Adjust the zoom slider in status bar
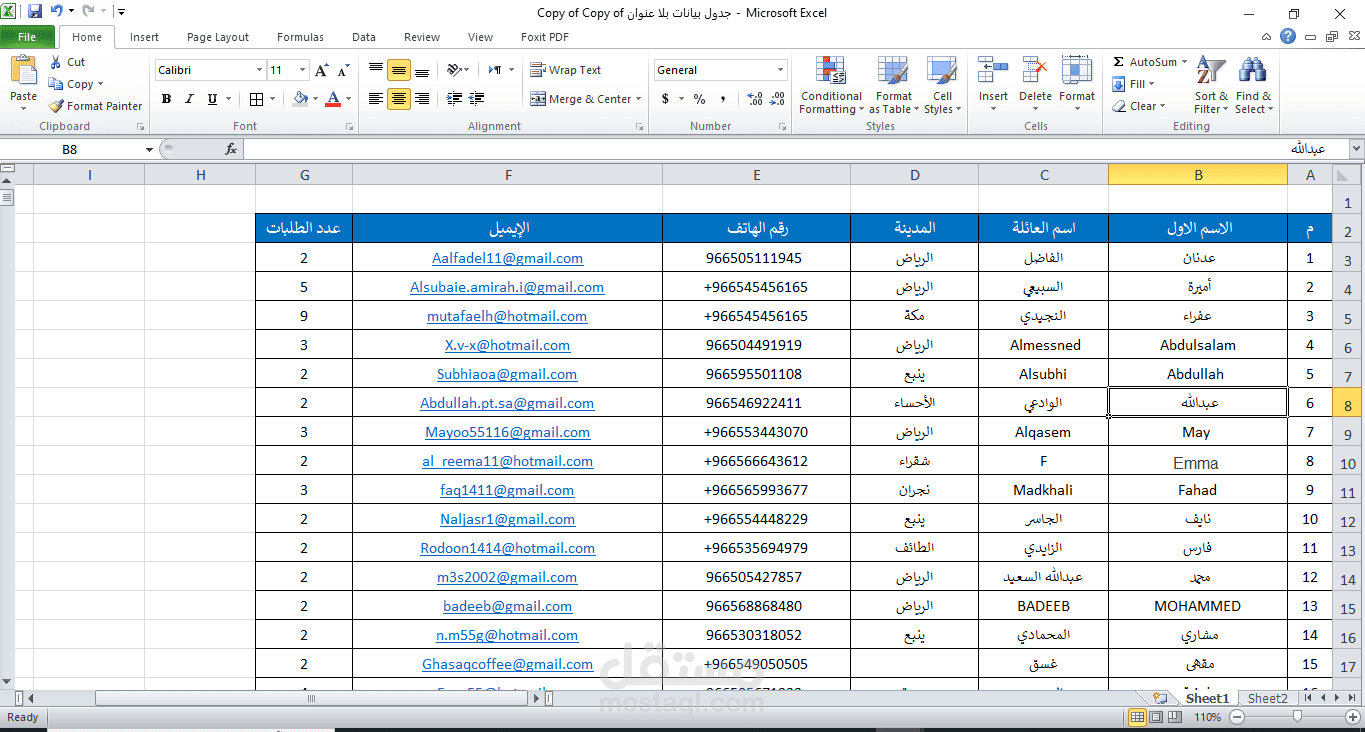 (x=1297, y=717)
